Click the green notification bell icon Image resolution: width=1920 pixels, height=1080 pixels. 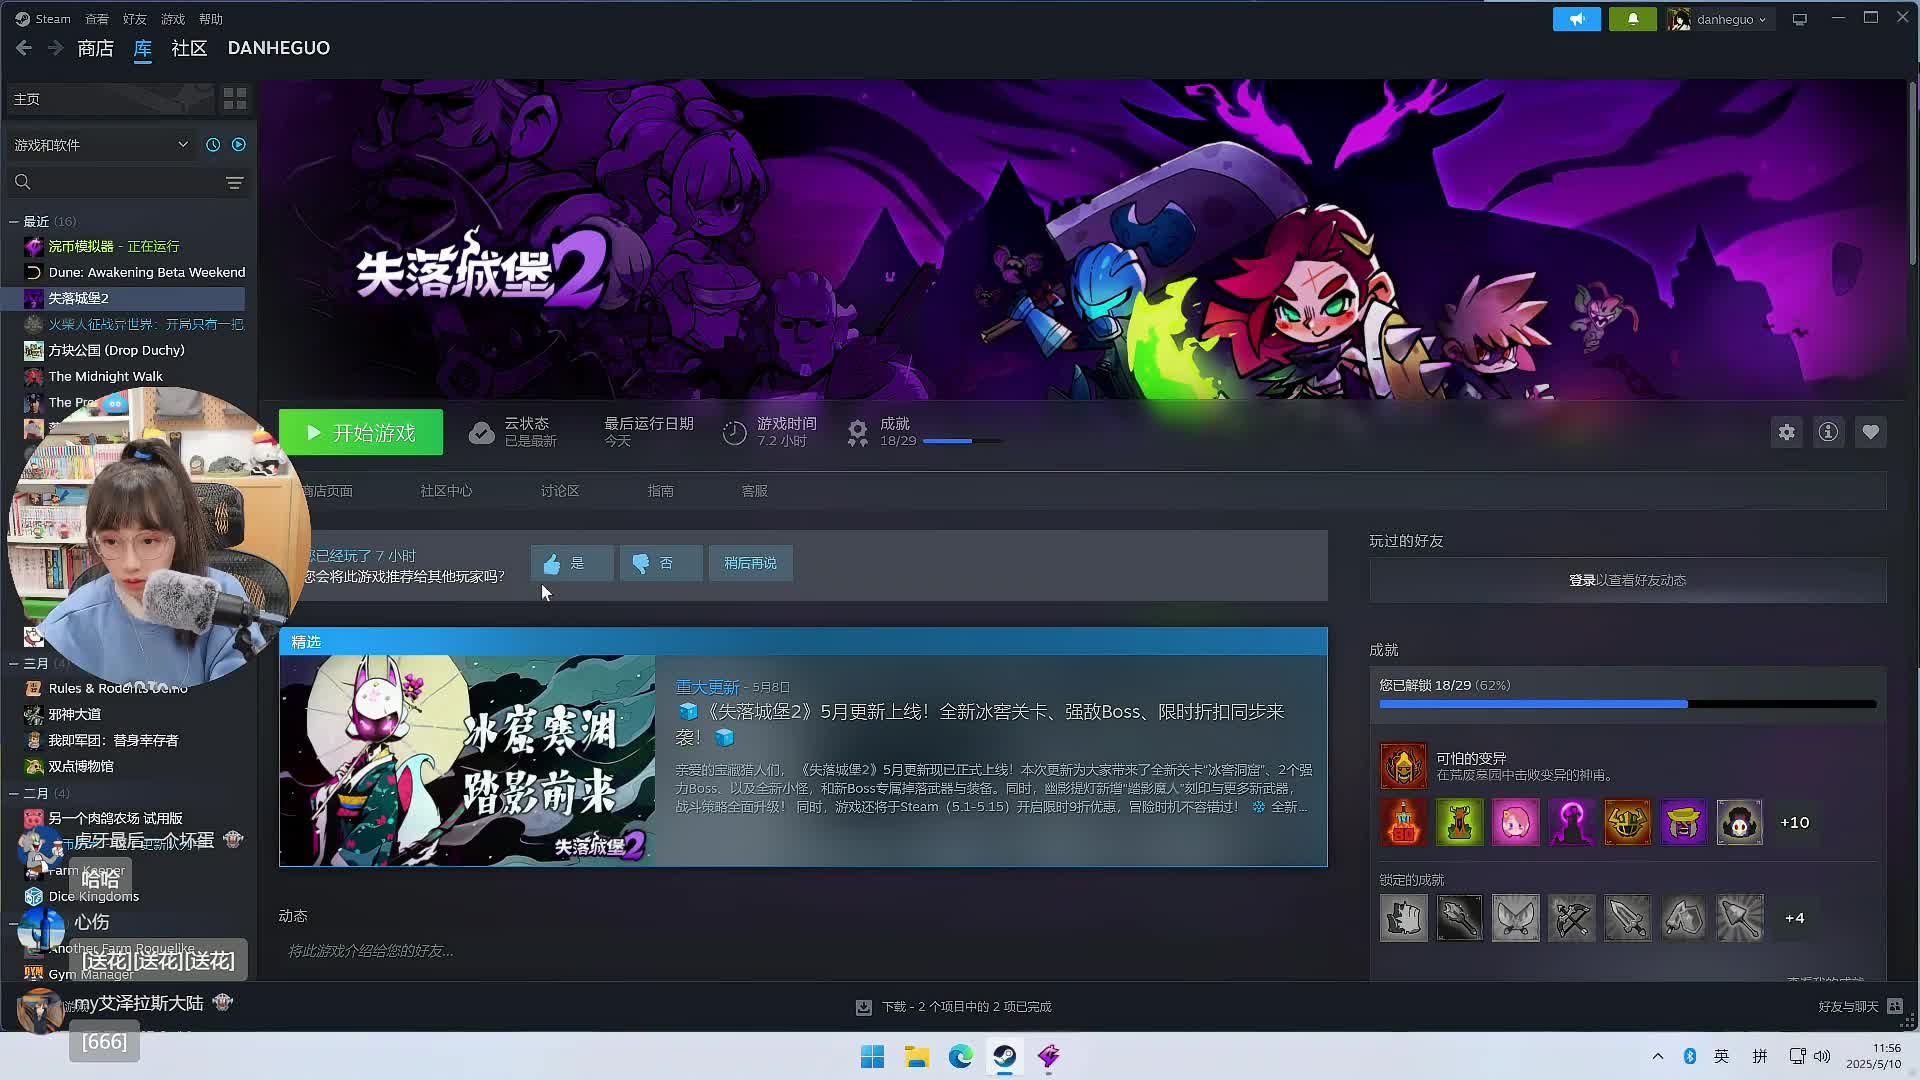point(1633,19)
